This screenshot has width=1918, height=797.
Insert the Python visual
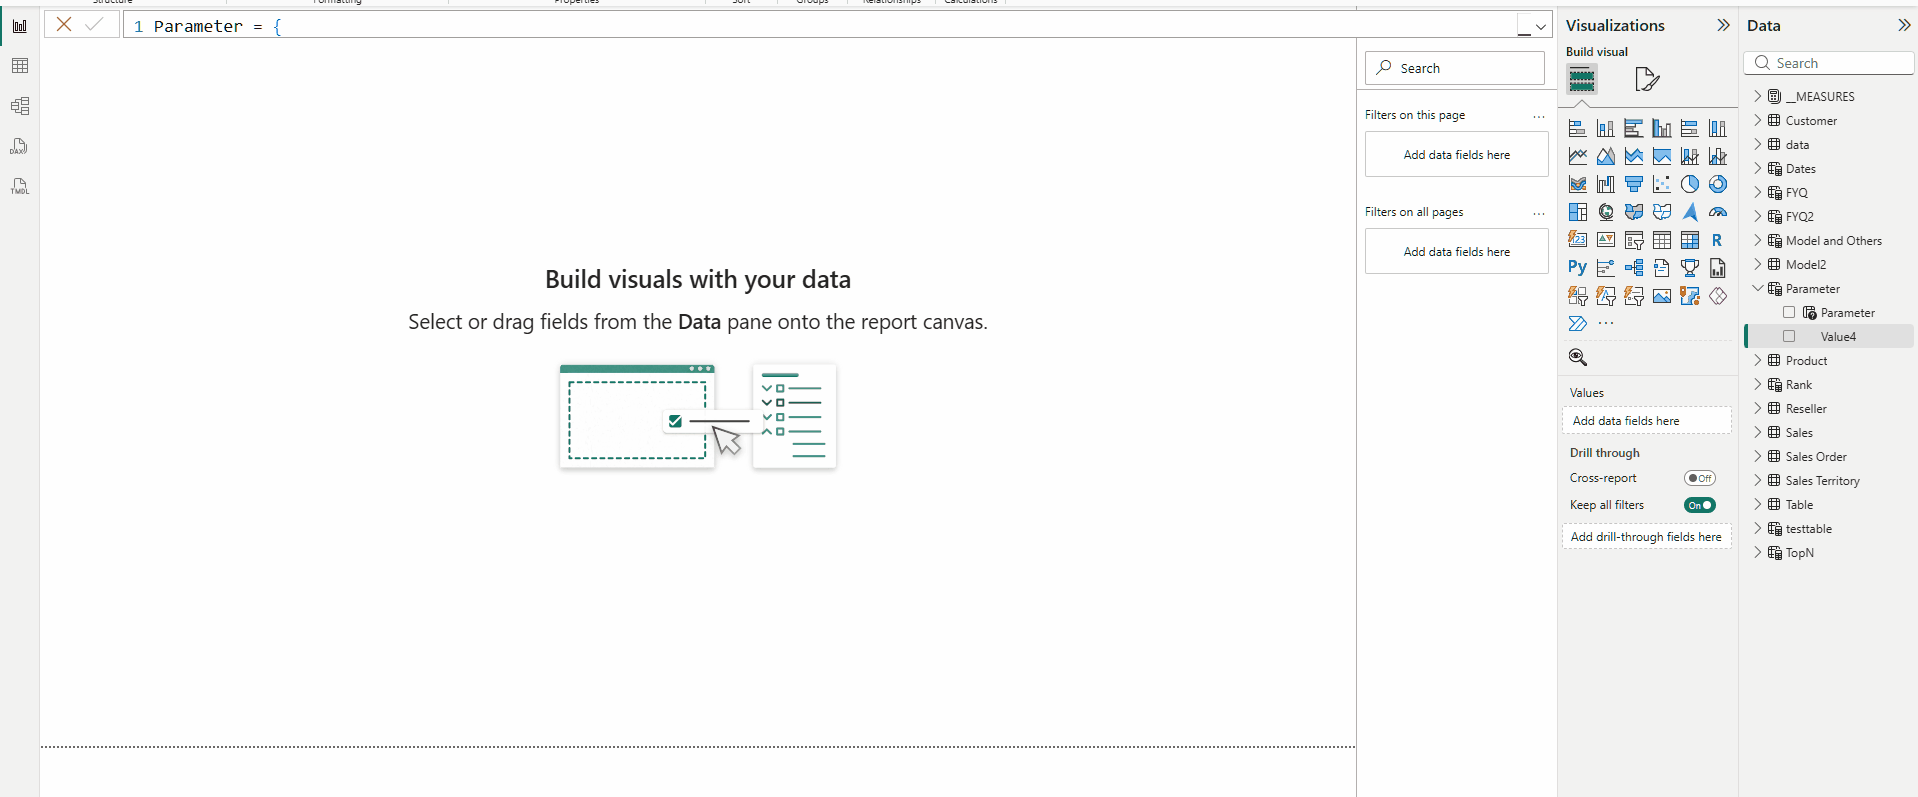point(1578,268)
